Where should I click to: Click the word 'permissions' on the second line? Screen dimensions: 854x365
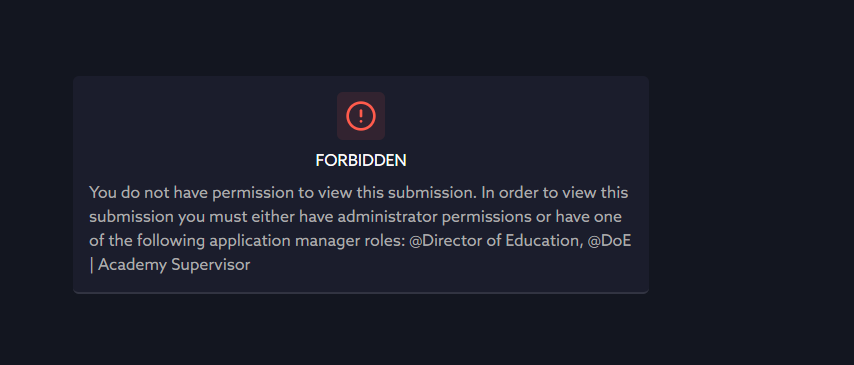(485, 217)
